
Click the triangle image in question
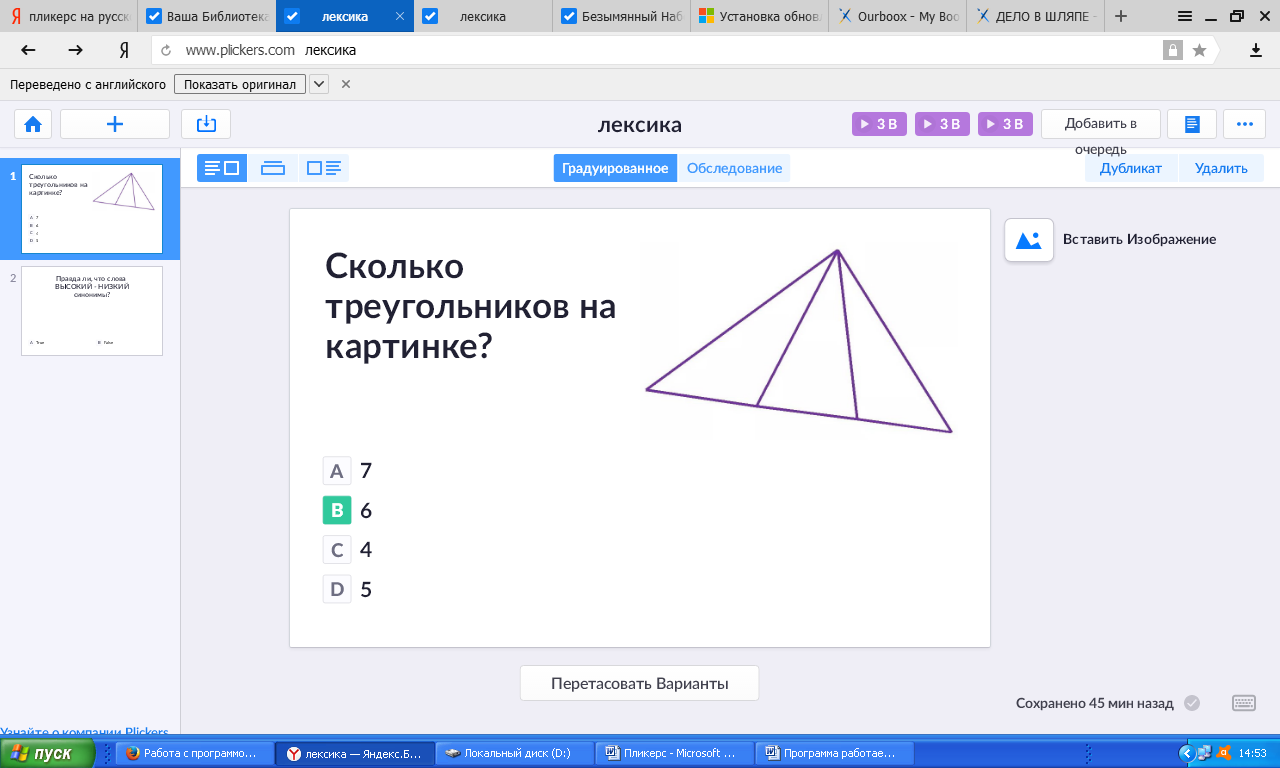(x=799, y=341)
